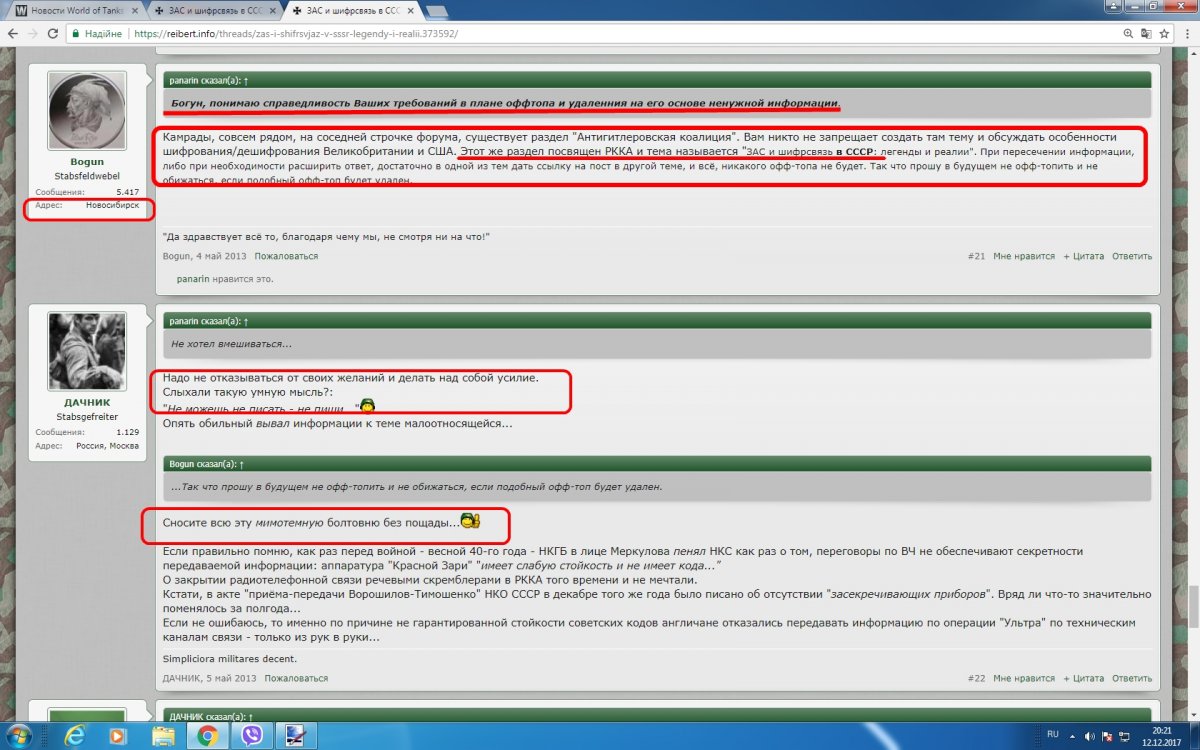Open the ДАЧНИК username profile link
Image resolution: width=1200 pixels, height=750 pixels.
click(x=87, y=402)
